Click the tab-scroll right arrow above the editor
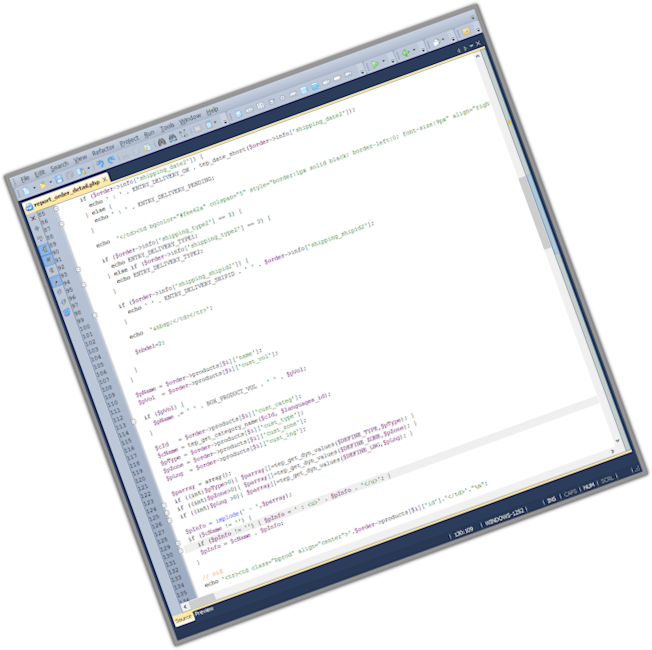The height and width of the screenshot is (650, 652). pos(465,48)
